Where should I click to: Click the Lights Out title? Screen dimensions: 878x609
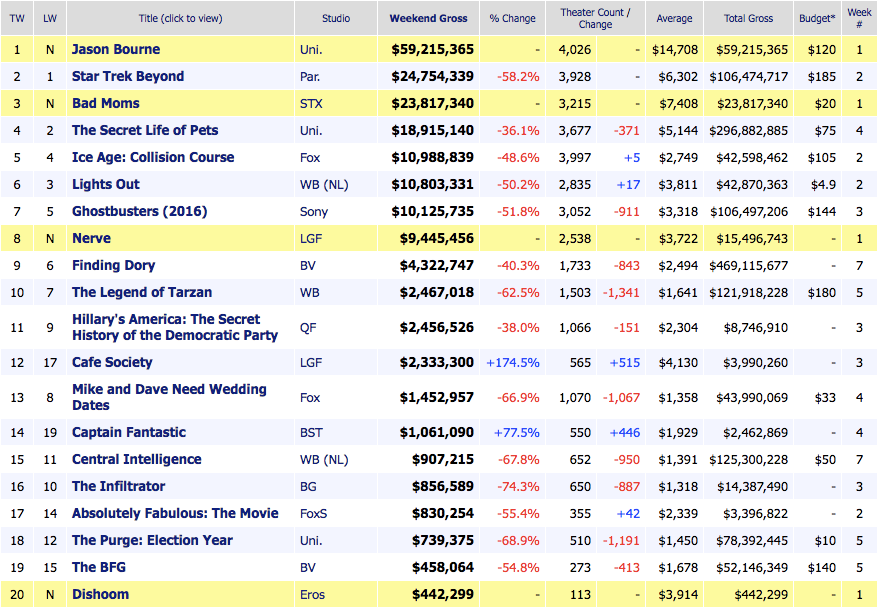(106, 184)
